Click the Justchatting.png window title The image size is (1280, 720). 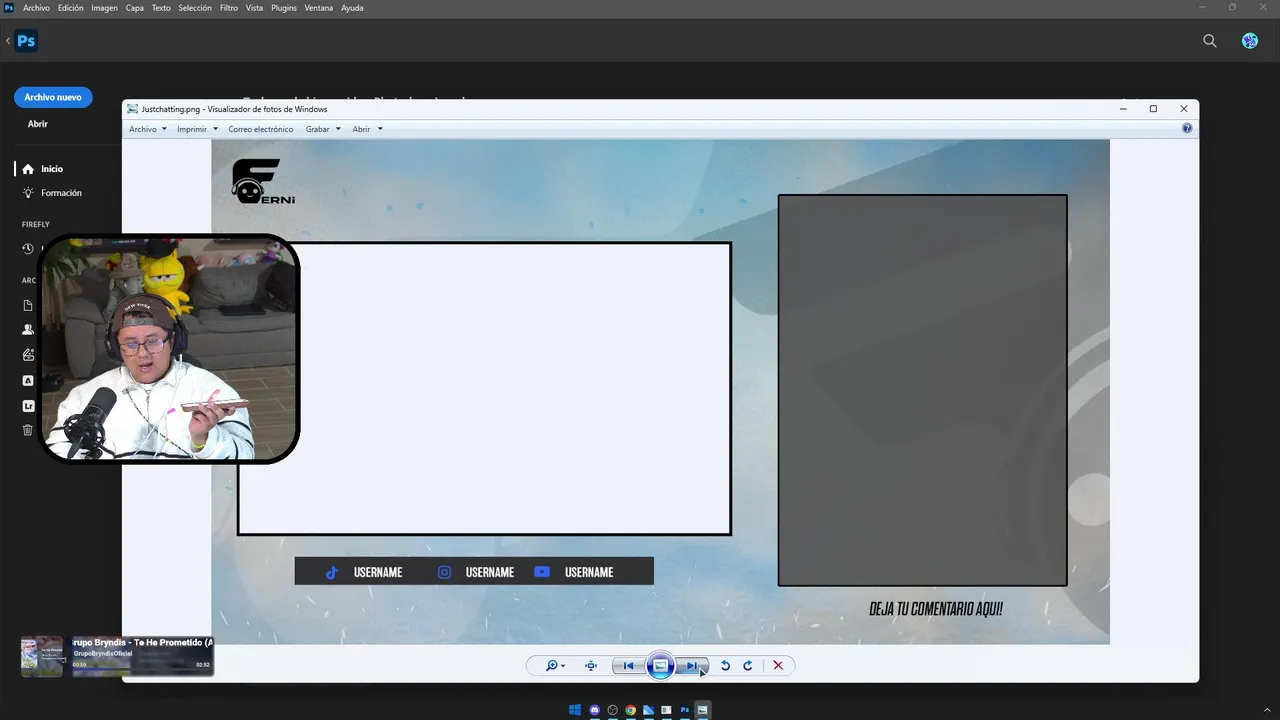(x=234, y=109)
